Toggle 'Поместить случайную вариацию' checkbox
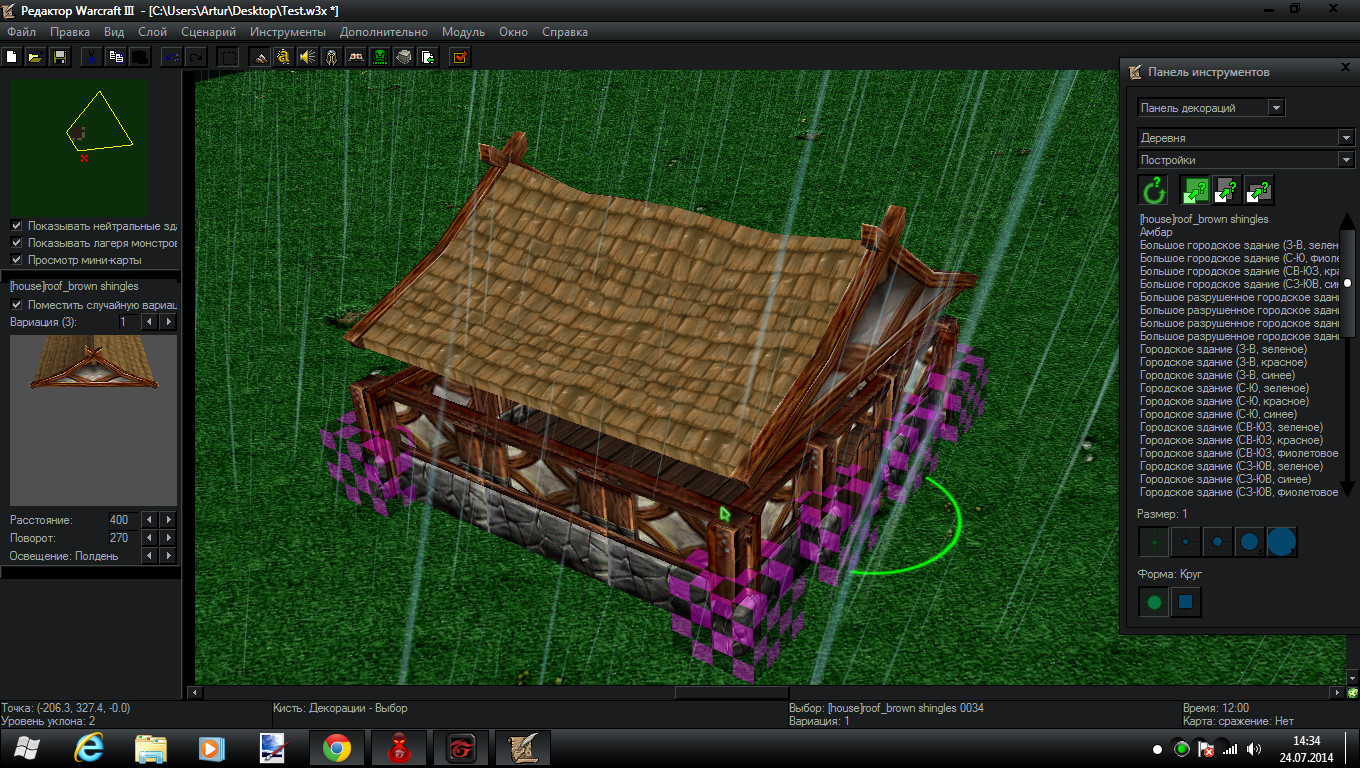Screen dimensions: 1360x768 pyautogui.click(x=16, y=305)
